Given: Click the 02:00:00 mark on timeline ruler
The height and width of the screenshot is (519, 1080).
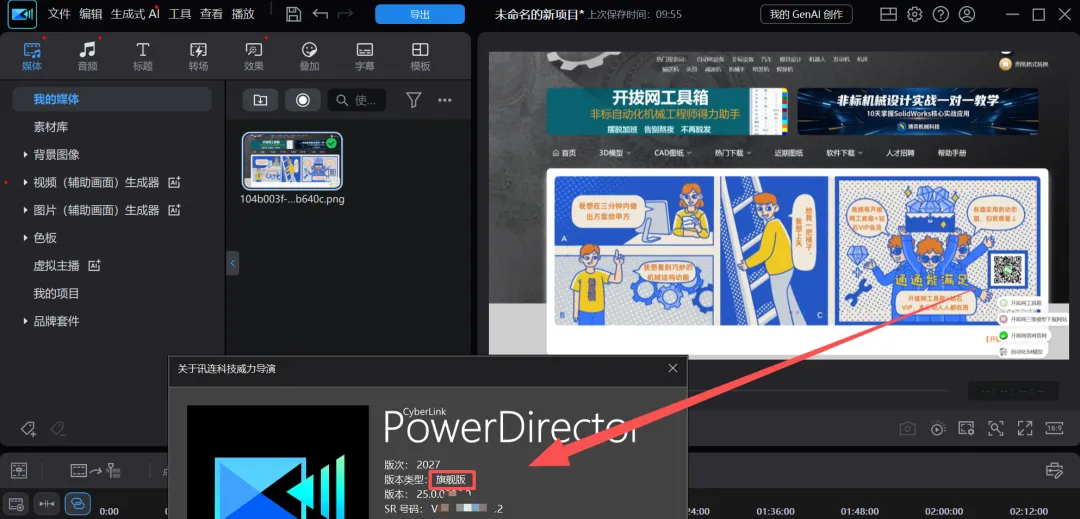Looking at the screenshot, I should coord(944,511).
